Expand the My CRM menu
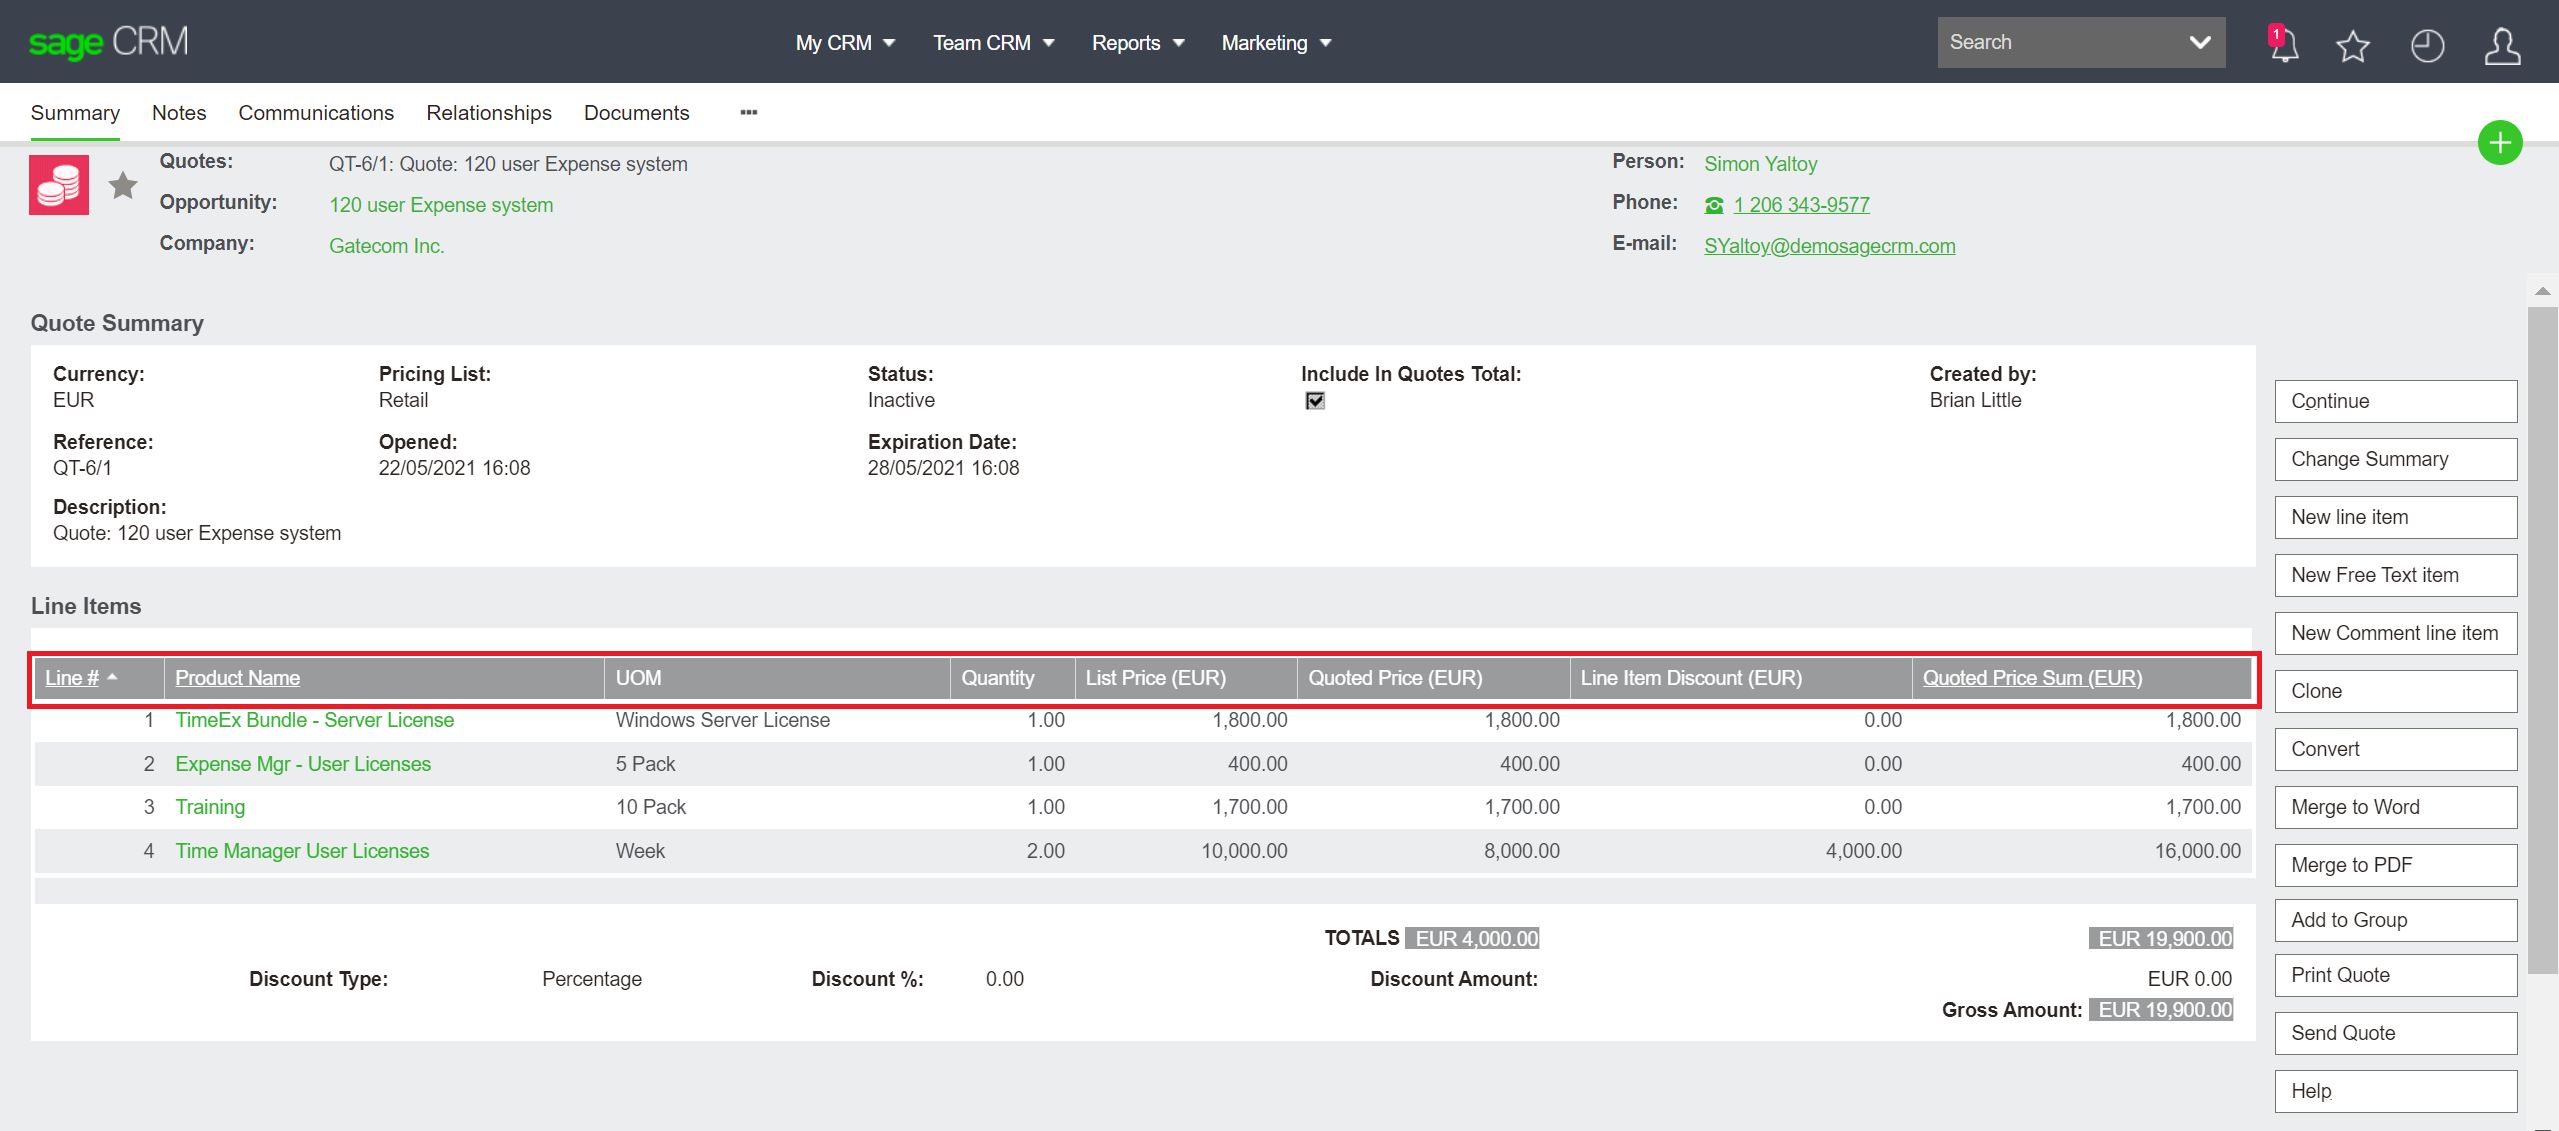The height and width of the screenshot is (1131, 2559). (845, 43)
